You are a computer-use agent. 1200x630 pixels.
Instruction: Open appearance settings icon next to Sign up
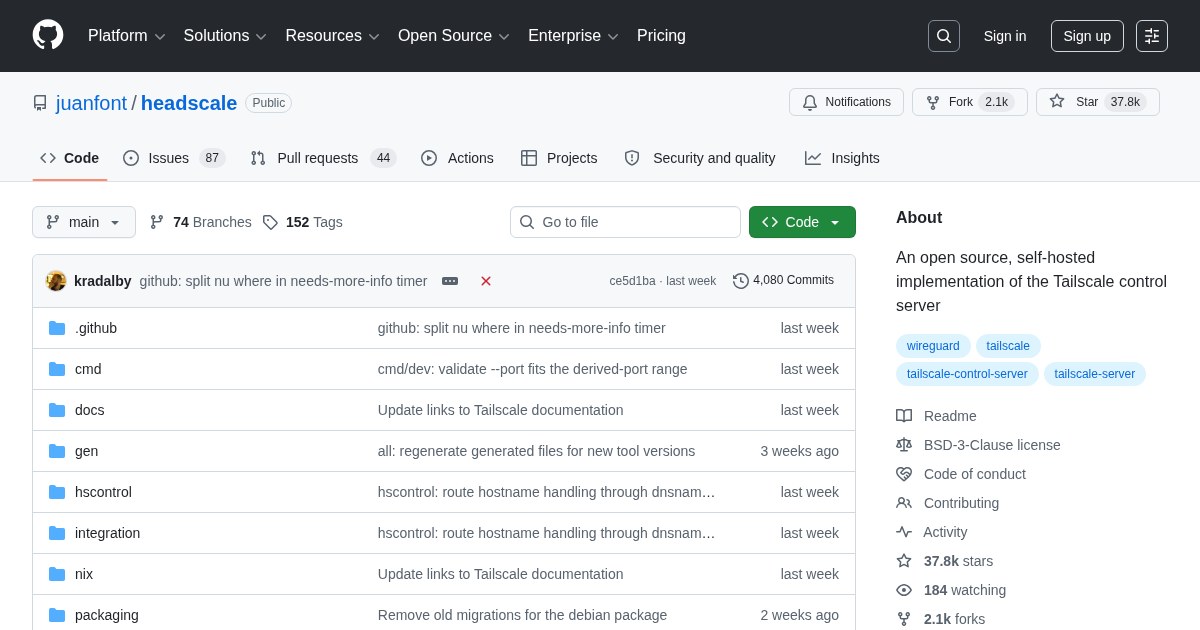pos(1152,36)
